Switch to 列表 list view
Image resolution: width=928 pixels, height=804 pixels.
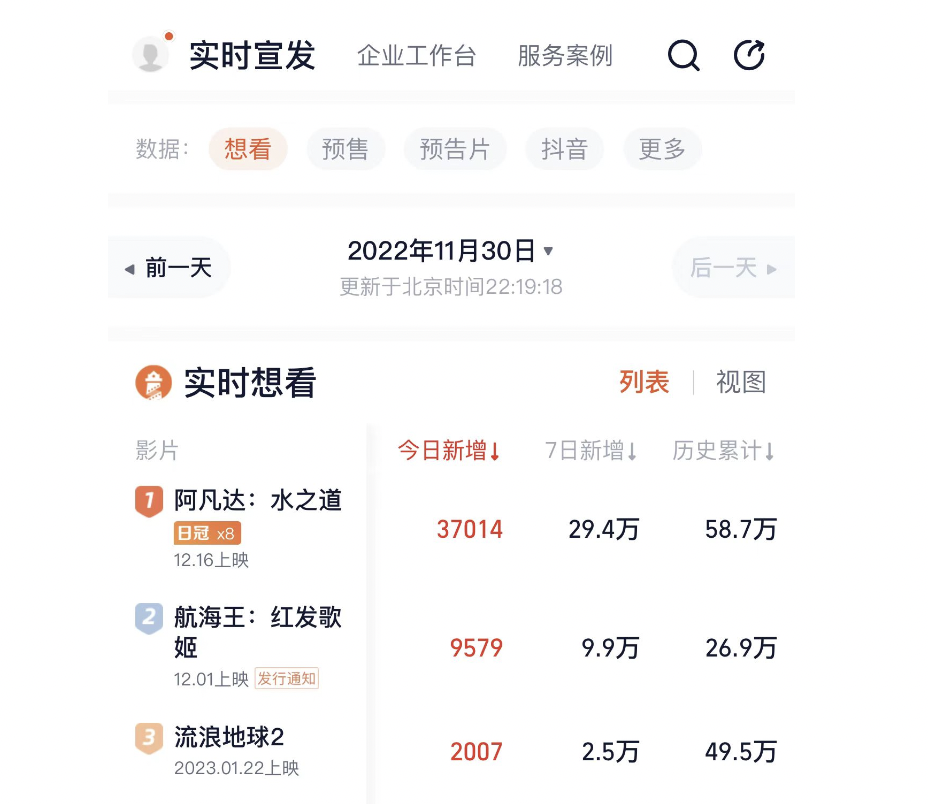click(x=644, y=382)
